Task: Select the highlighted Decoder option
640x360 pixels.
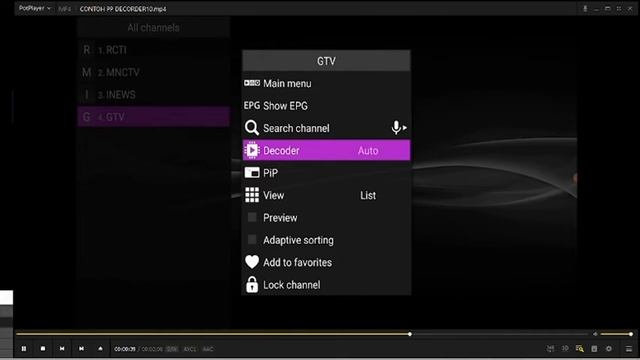Action: pos(326,150)
